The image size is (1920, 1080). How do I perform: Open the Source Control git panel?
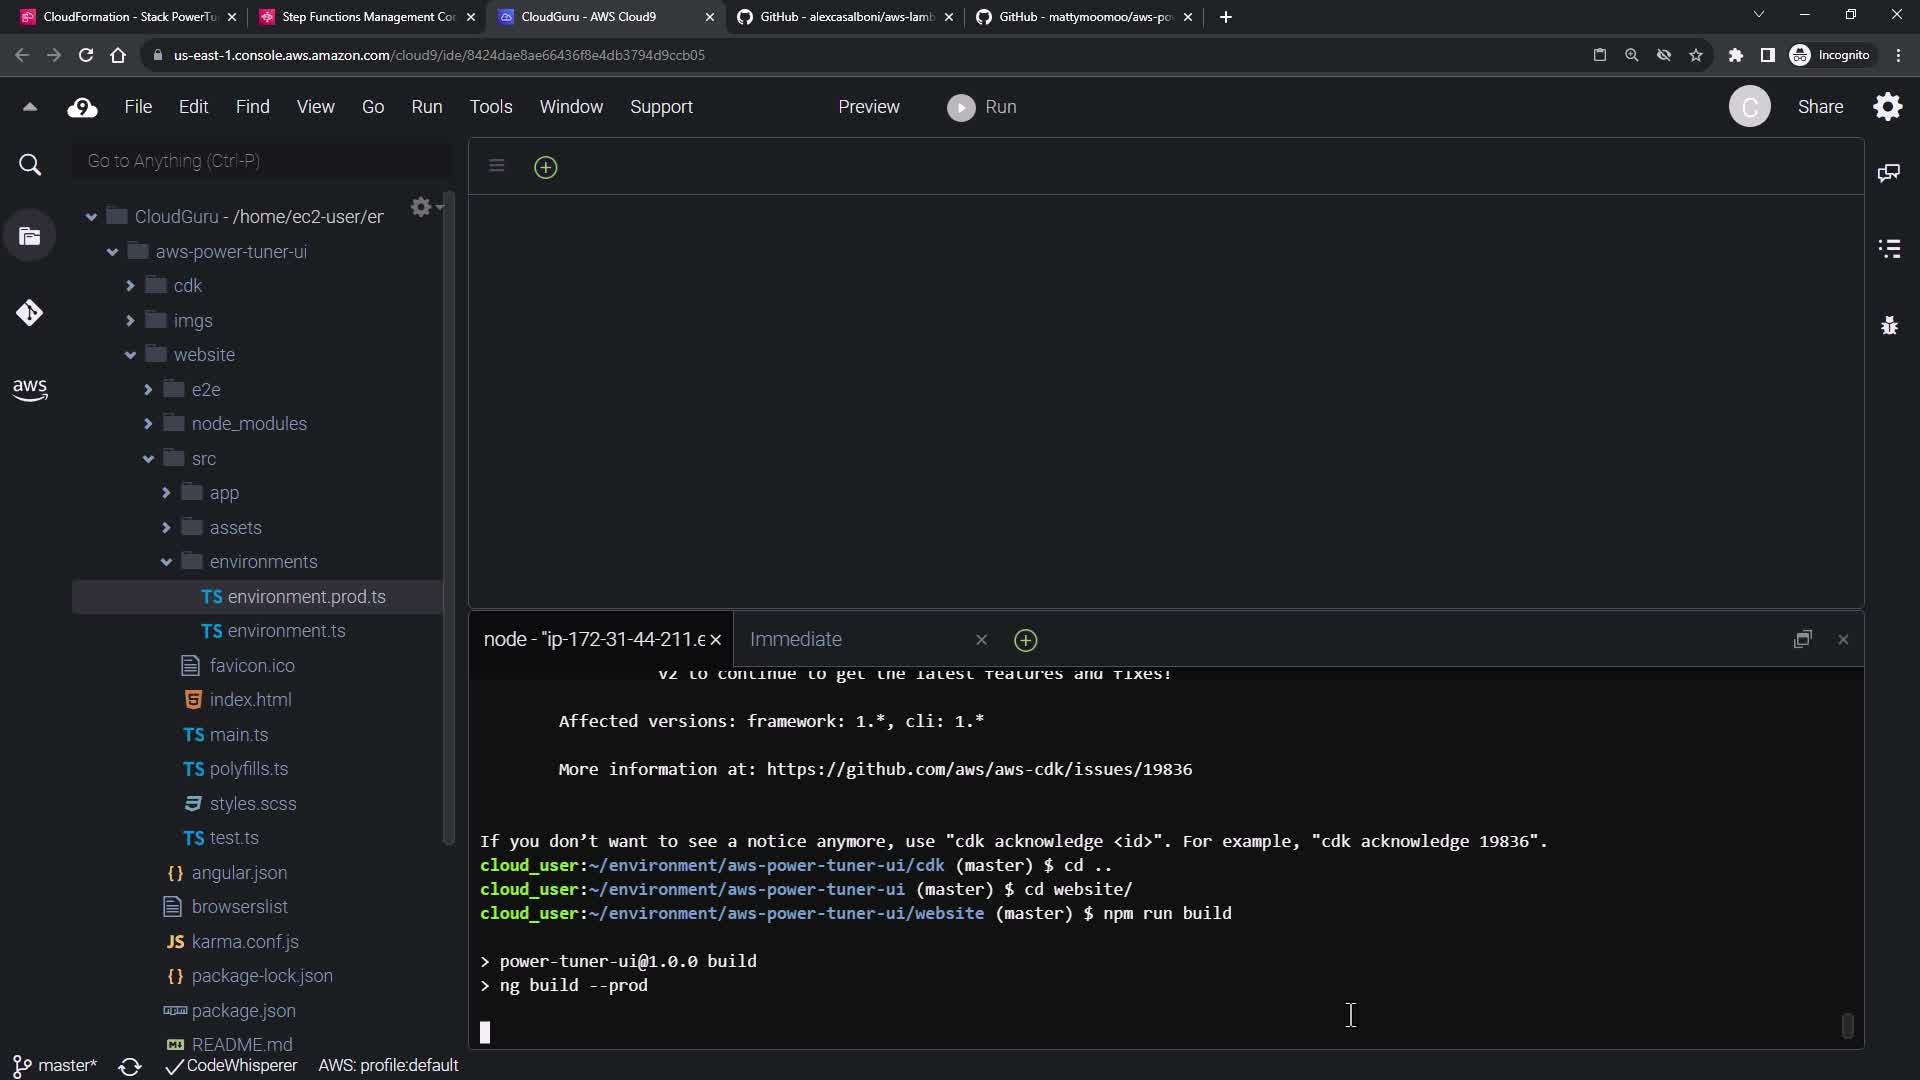tap(29, 313)
